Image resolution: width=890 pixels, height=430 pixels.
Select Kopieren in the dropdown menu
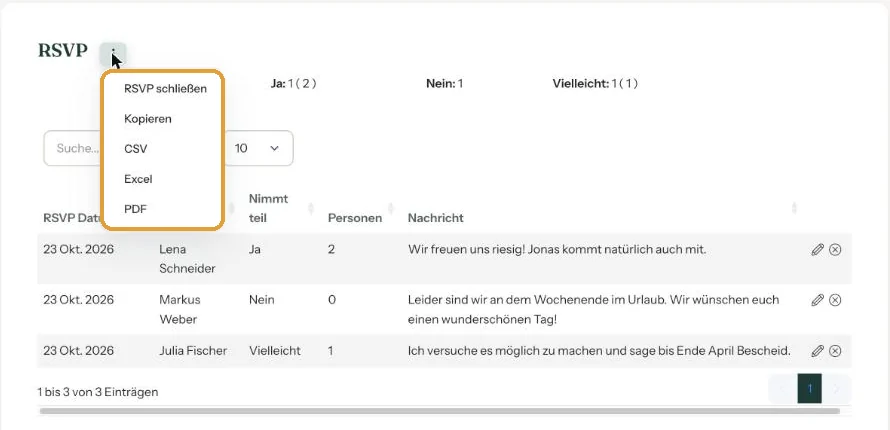coord(148,119)
